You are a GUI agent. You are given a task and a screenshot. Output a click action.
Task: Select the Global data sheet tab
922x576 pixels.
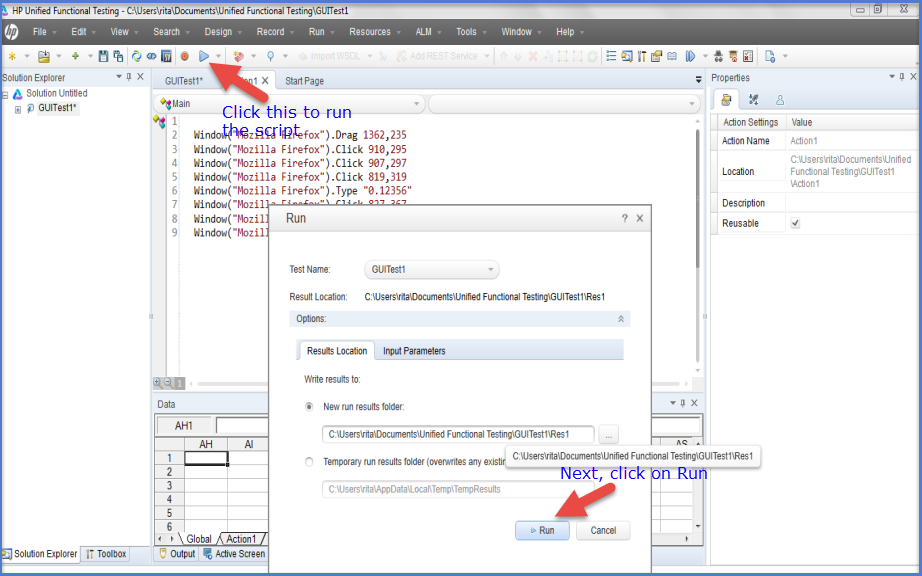[x=199, y=539]
